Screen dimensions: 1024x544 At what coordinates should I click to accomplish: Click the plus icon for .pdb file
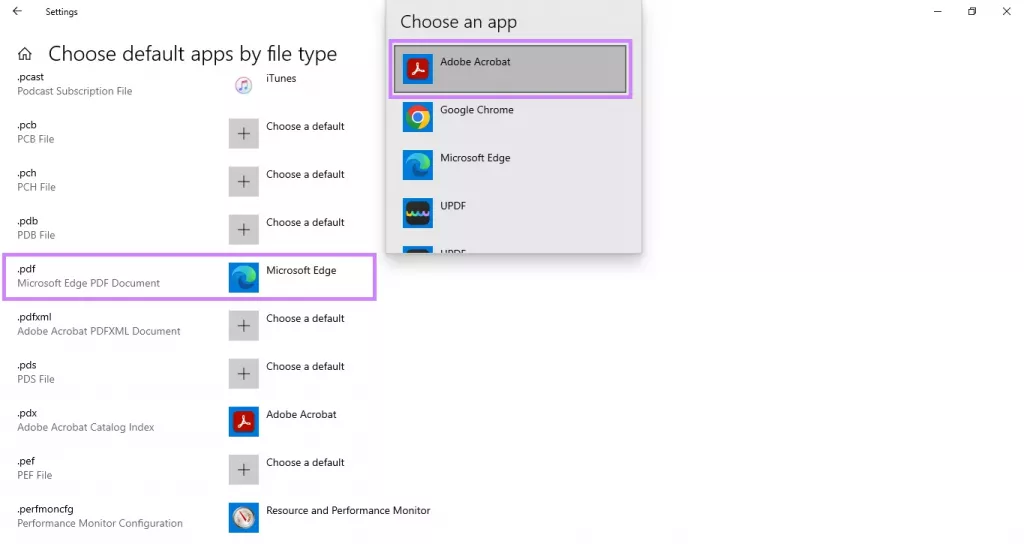[x=244, y=230]
